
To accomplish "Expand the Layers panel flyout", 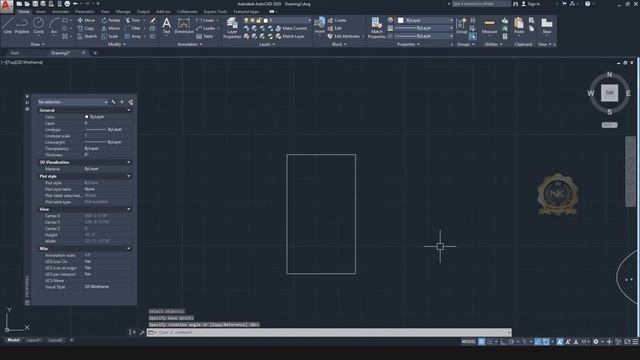I will 267,44.
